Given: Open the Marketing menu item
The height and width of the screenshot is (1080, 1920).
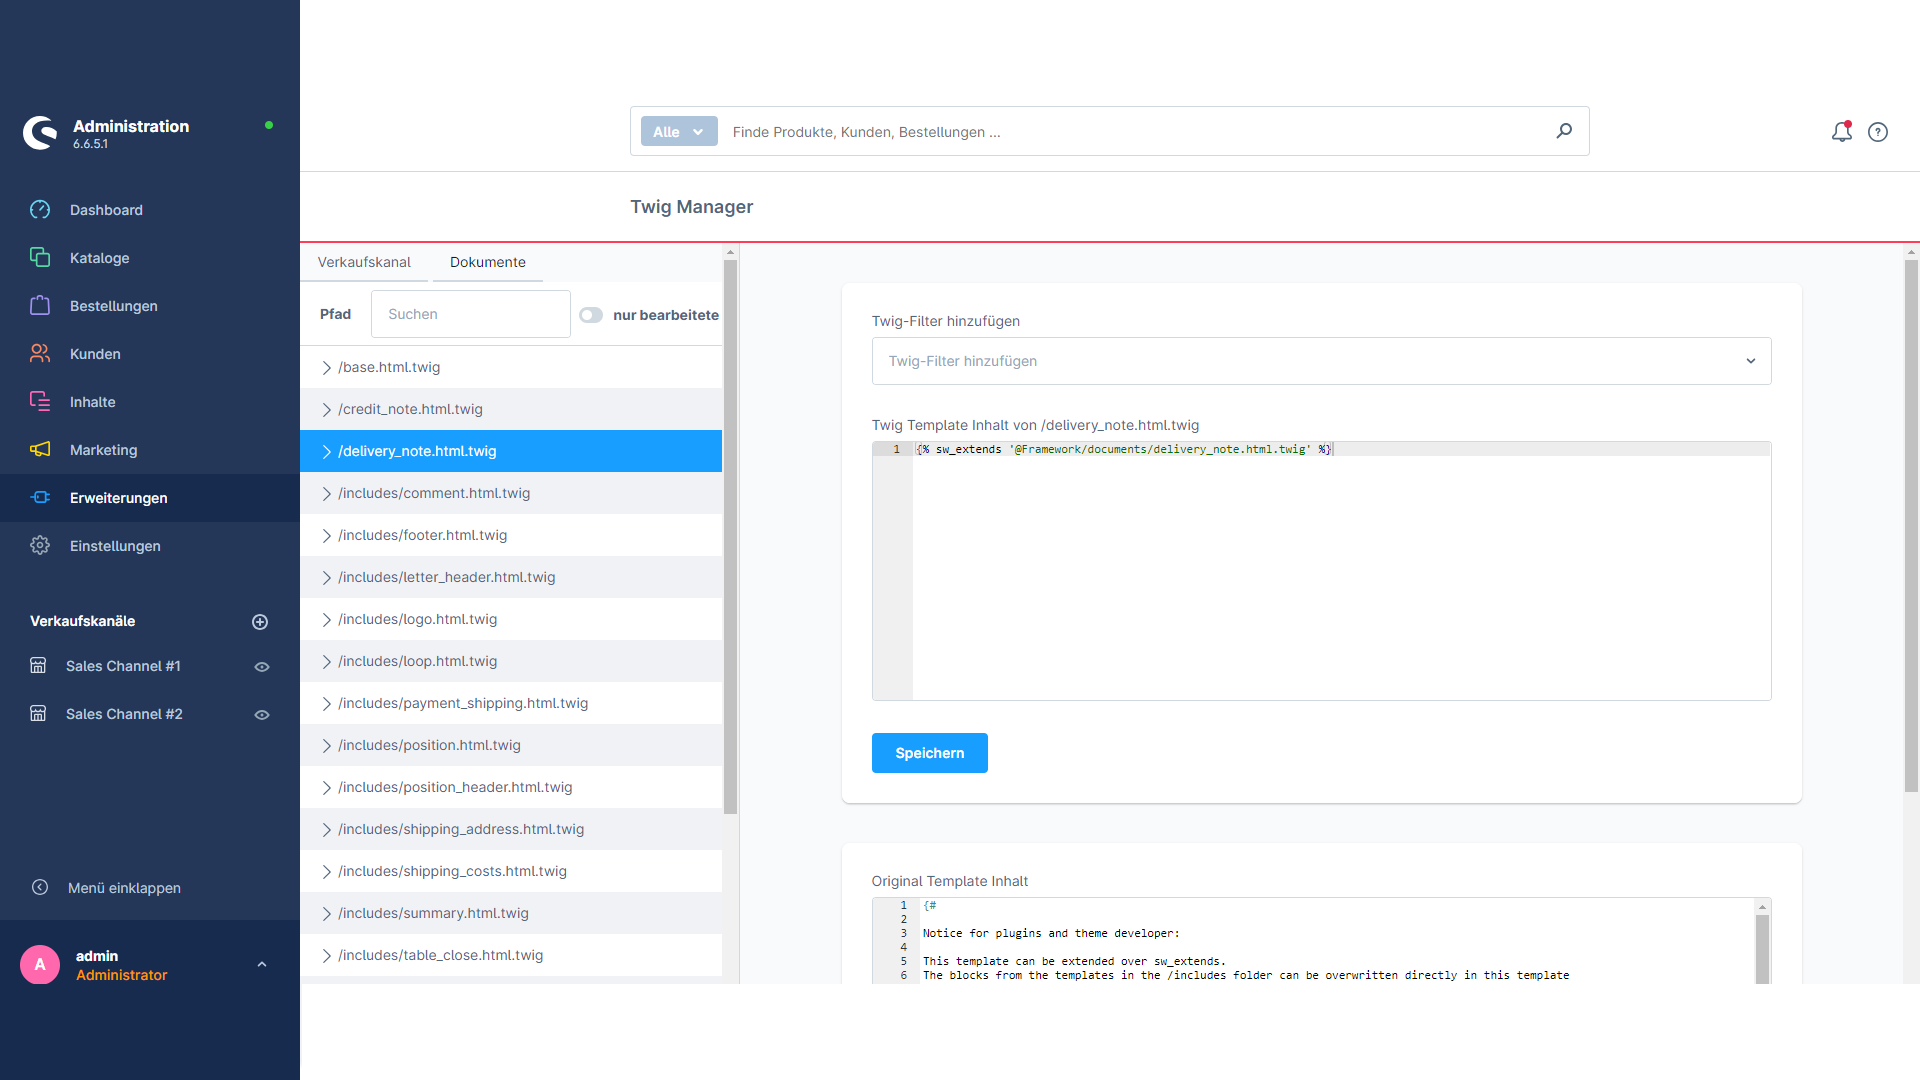Looking at the screenshot, I should click(x=150, y=450).
